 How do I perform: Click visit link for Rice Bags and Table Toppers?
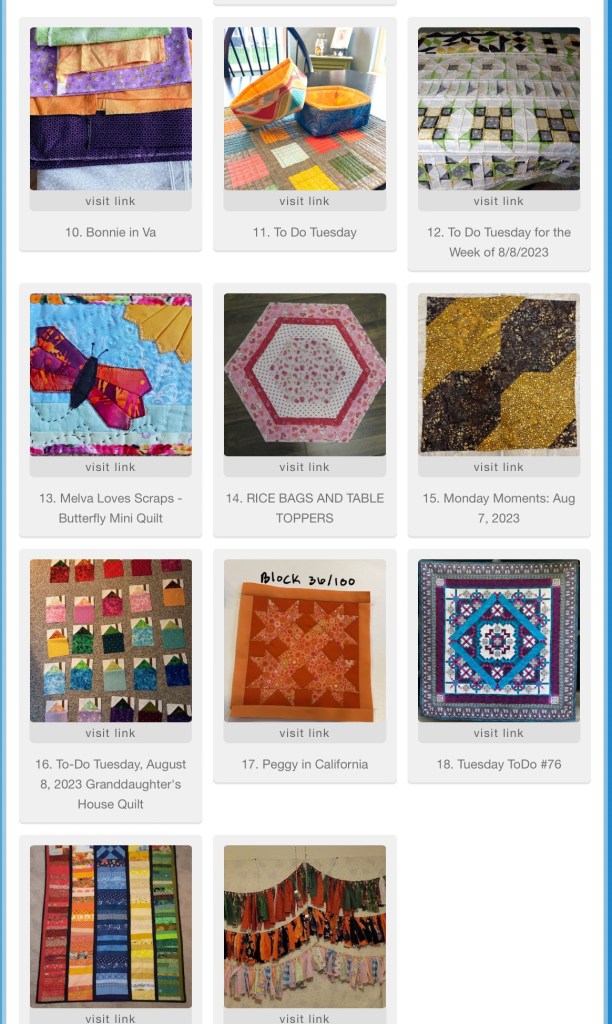(304, 467)
